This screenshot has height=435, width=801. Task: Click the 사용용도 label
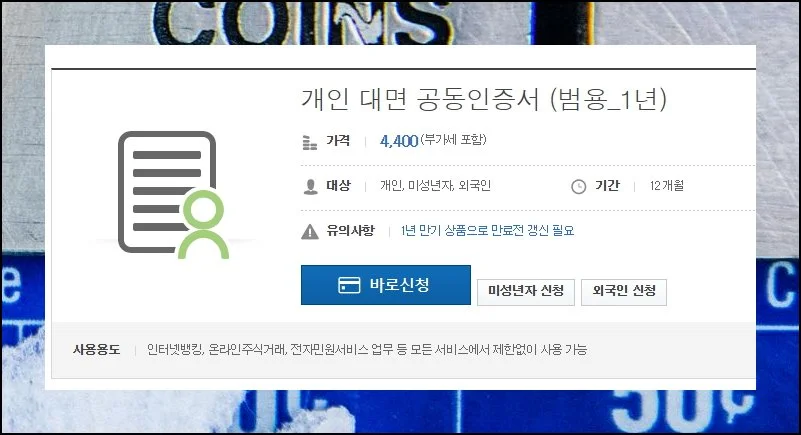[x=97, y=350]
